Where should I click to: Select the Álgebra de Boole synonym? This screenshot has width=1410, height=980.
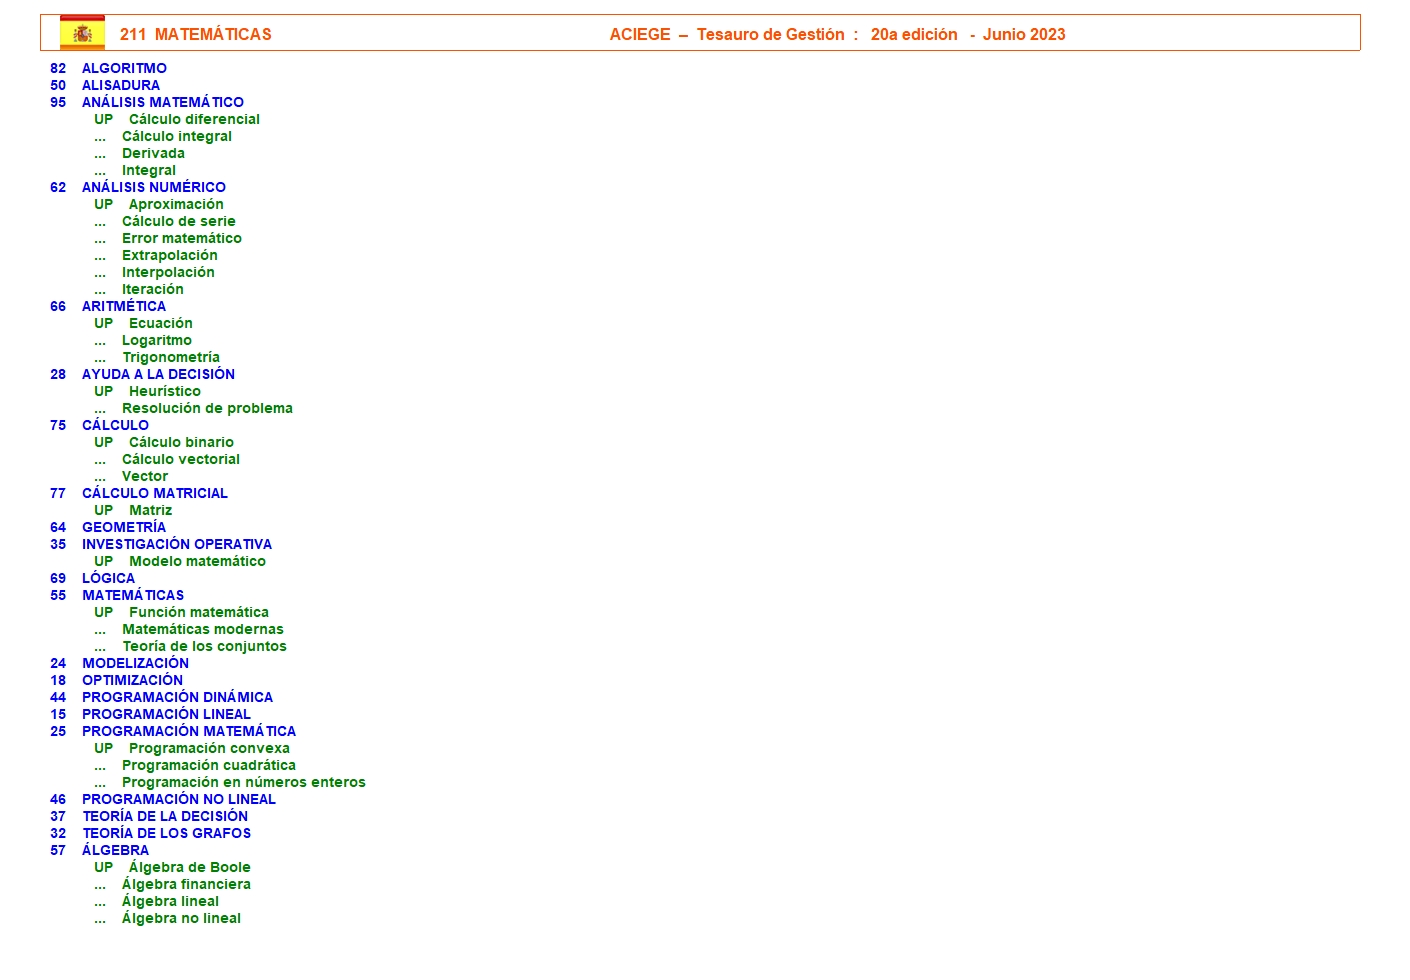coord(189,867)
